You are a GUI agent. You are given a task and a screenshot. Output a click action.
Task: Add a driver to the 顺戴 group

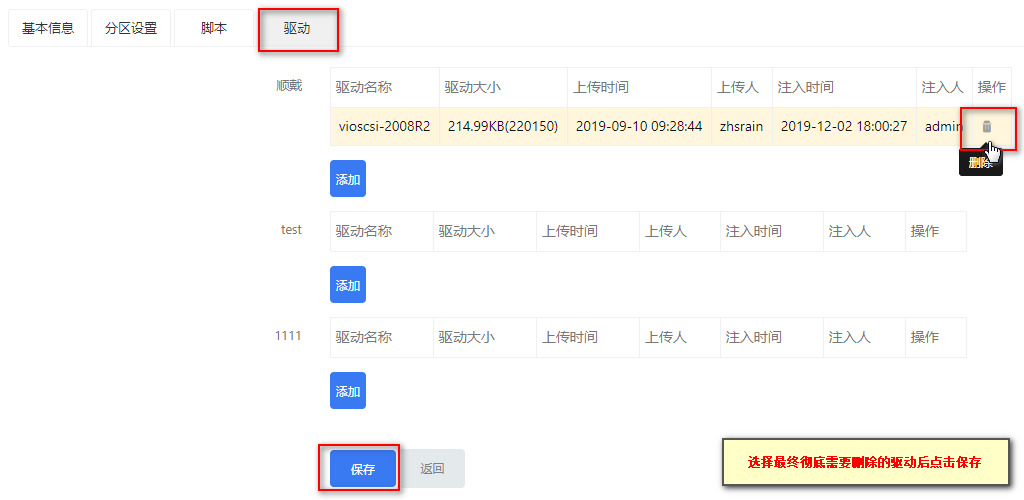tap(347, 179)
